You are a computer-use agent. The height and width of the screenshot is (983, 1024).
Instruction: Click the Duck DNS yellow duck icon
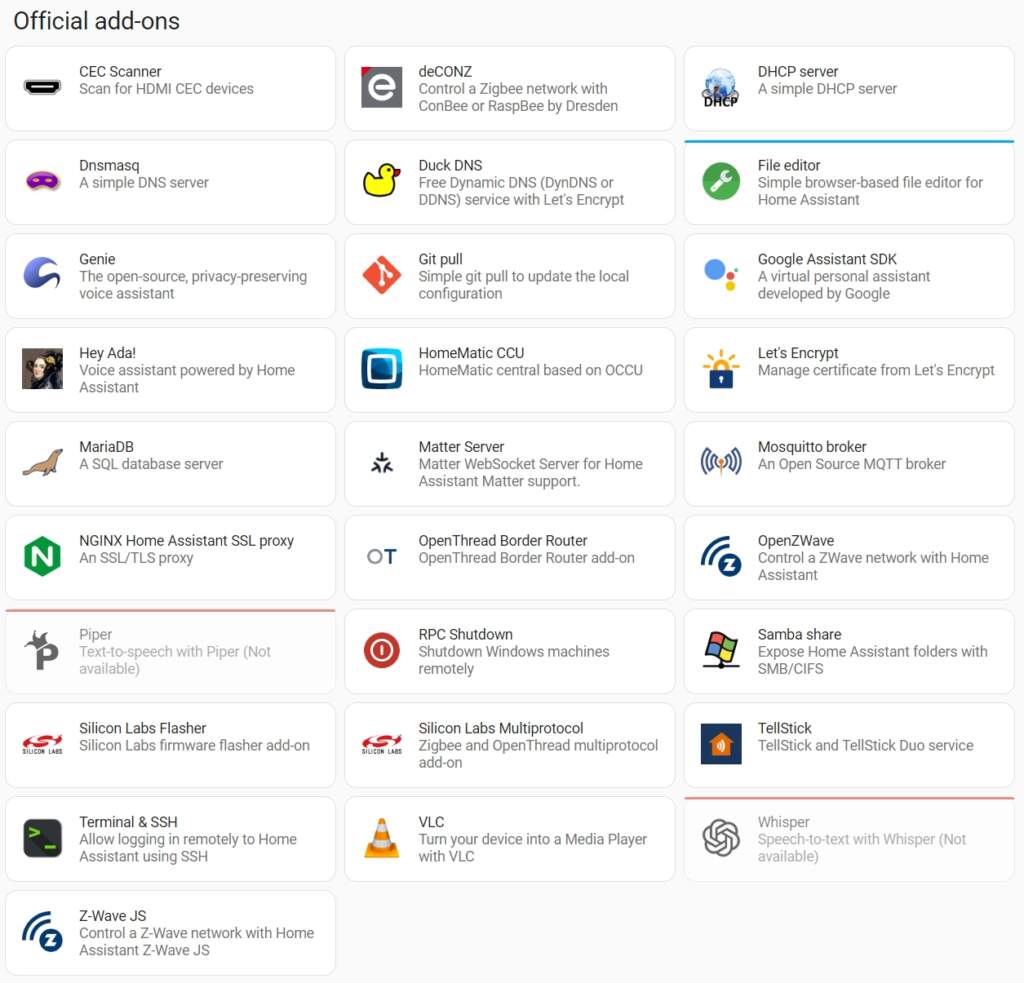(x=381, y=182)
